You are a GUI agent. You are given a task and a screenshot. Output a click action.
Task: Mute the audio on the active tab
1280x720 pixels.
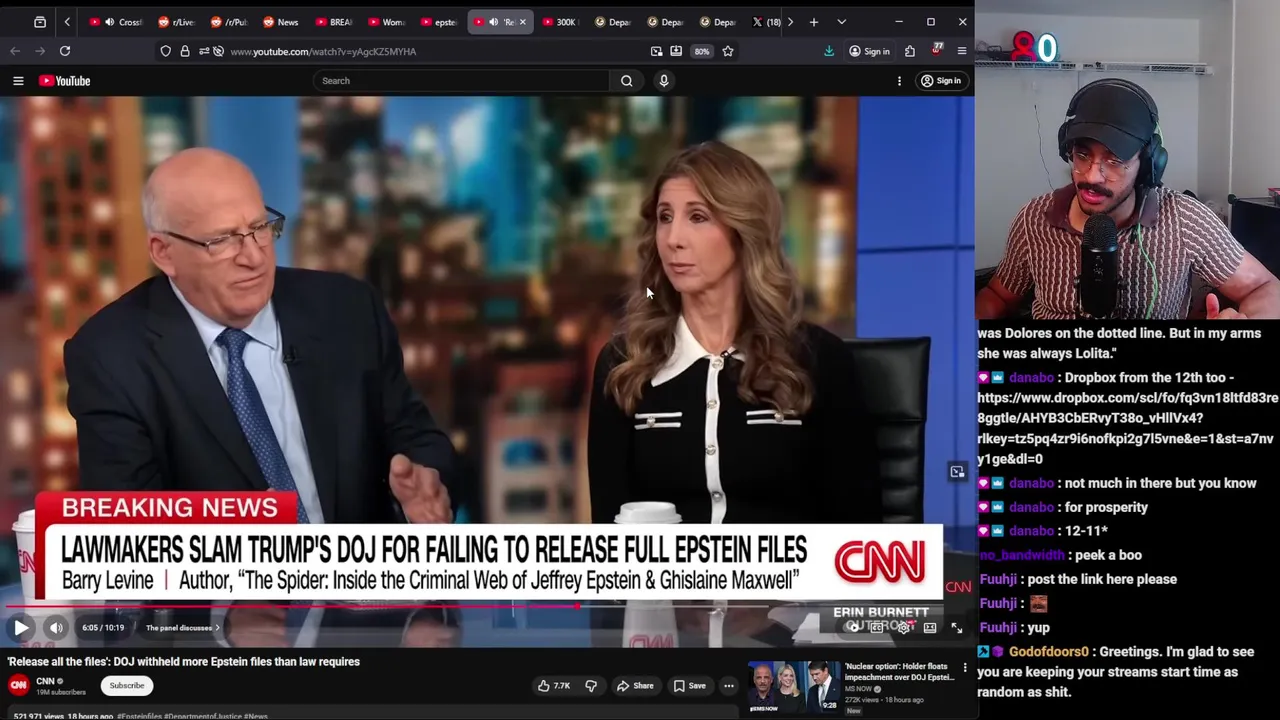493,22
